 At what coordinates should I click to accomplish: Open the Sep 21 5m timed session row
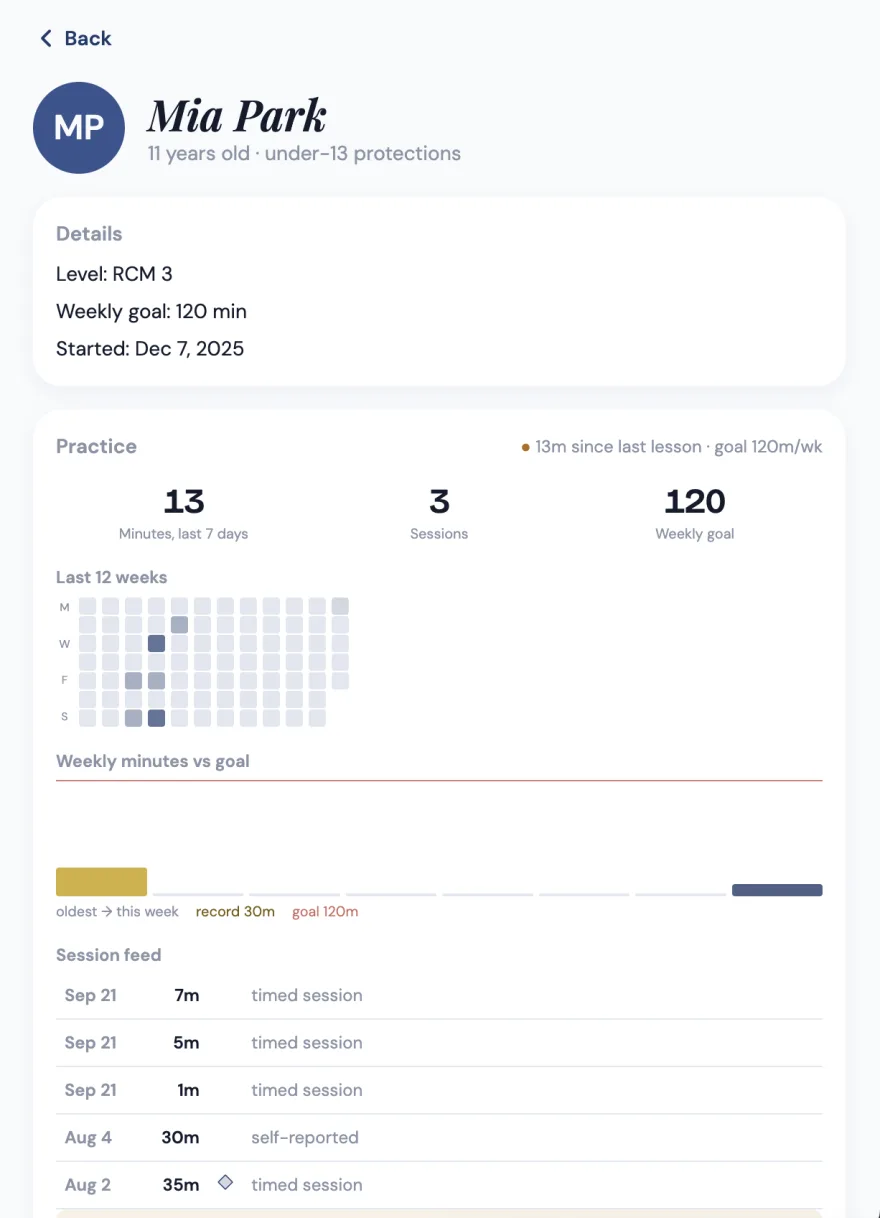[x=439, y=1043]
